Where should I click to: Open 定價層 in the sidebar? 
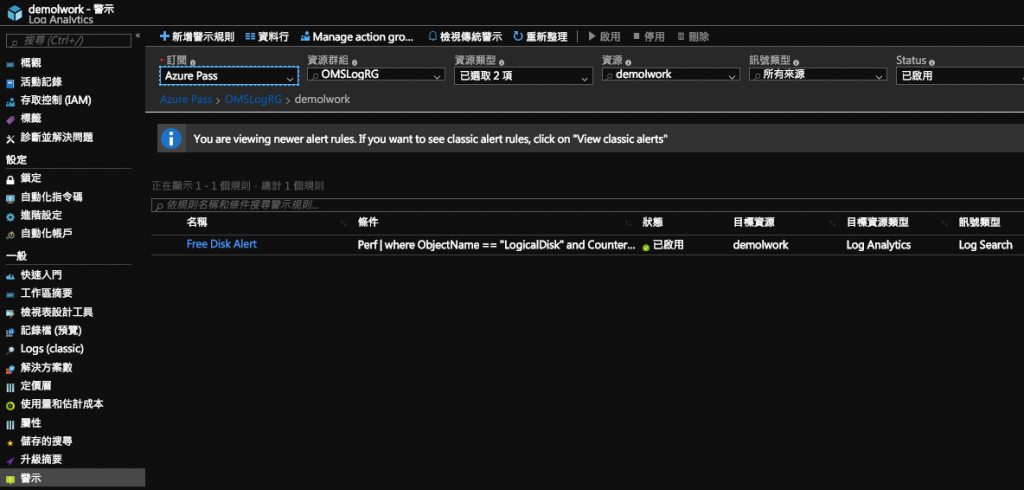[x=36, y=386]
